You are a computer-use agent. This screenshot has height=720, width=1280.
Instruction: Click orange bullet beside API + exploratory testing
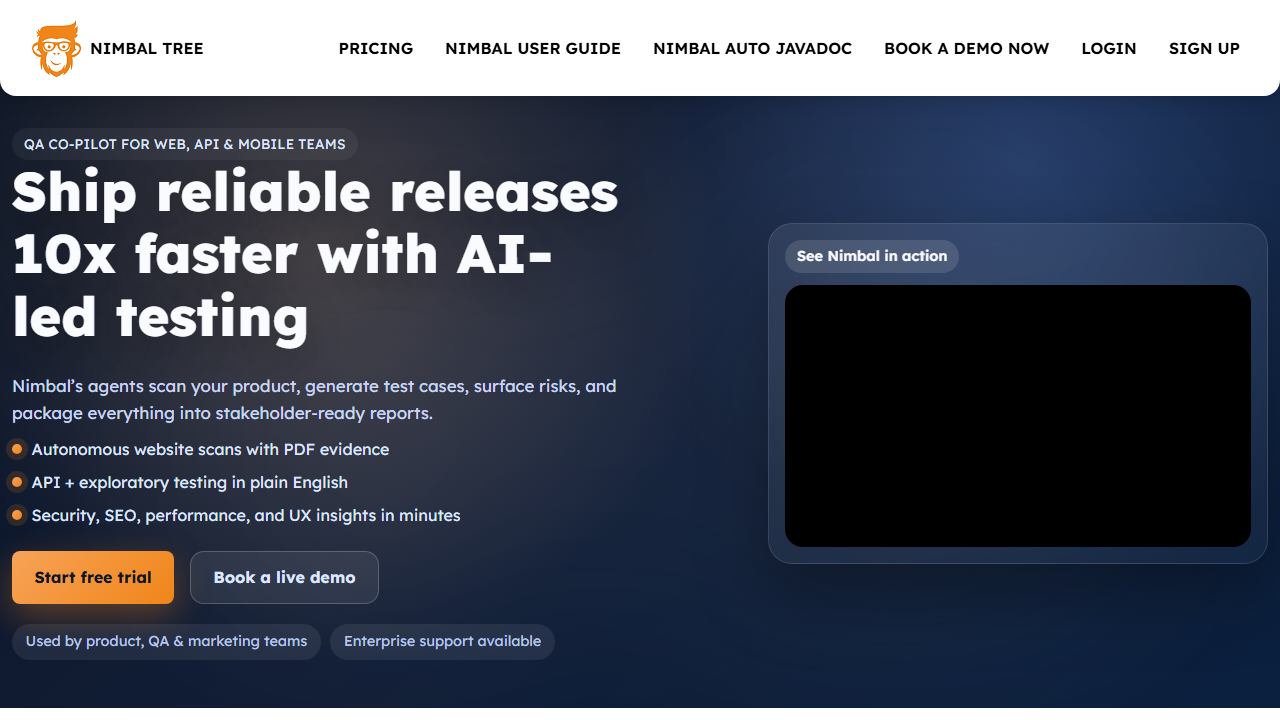[x=17, y=482]
